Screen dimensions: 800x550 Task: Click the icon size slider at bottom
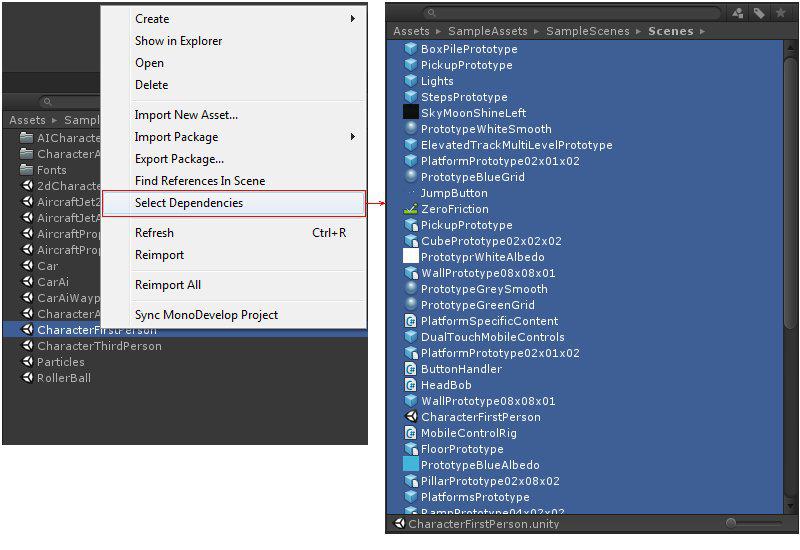click(x=732, y=523)
